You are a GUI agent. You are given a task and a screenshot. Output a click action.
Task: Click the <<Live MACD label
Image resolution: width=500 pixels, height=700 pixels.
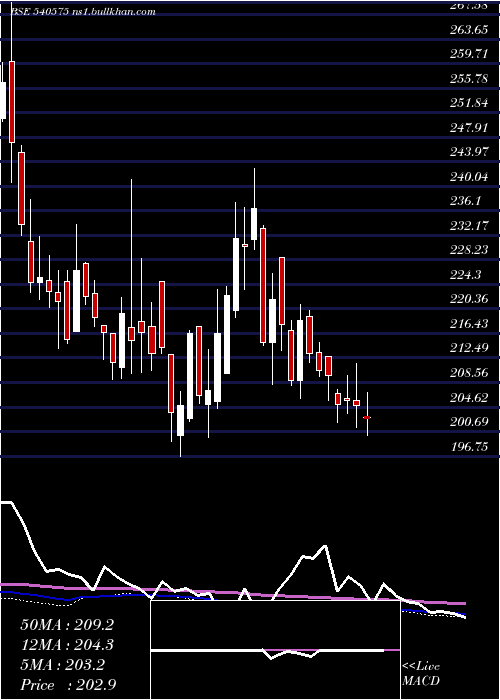tap(421, 673)
